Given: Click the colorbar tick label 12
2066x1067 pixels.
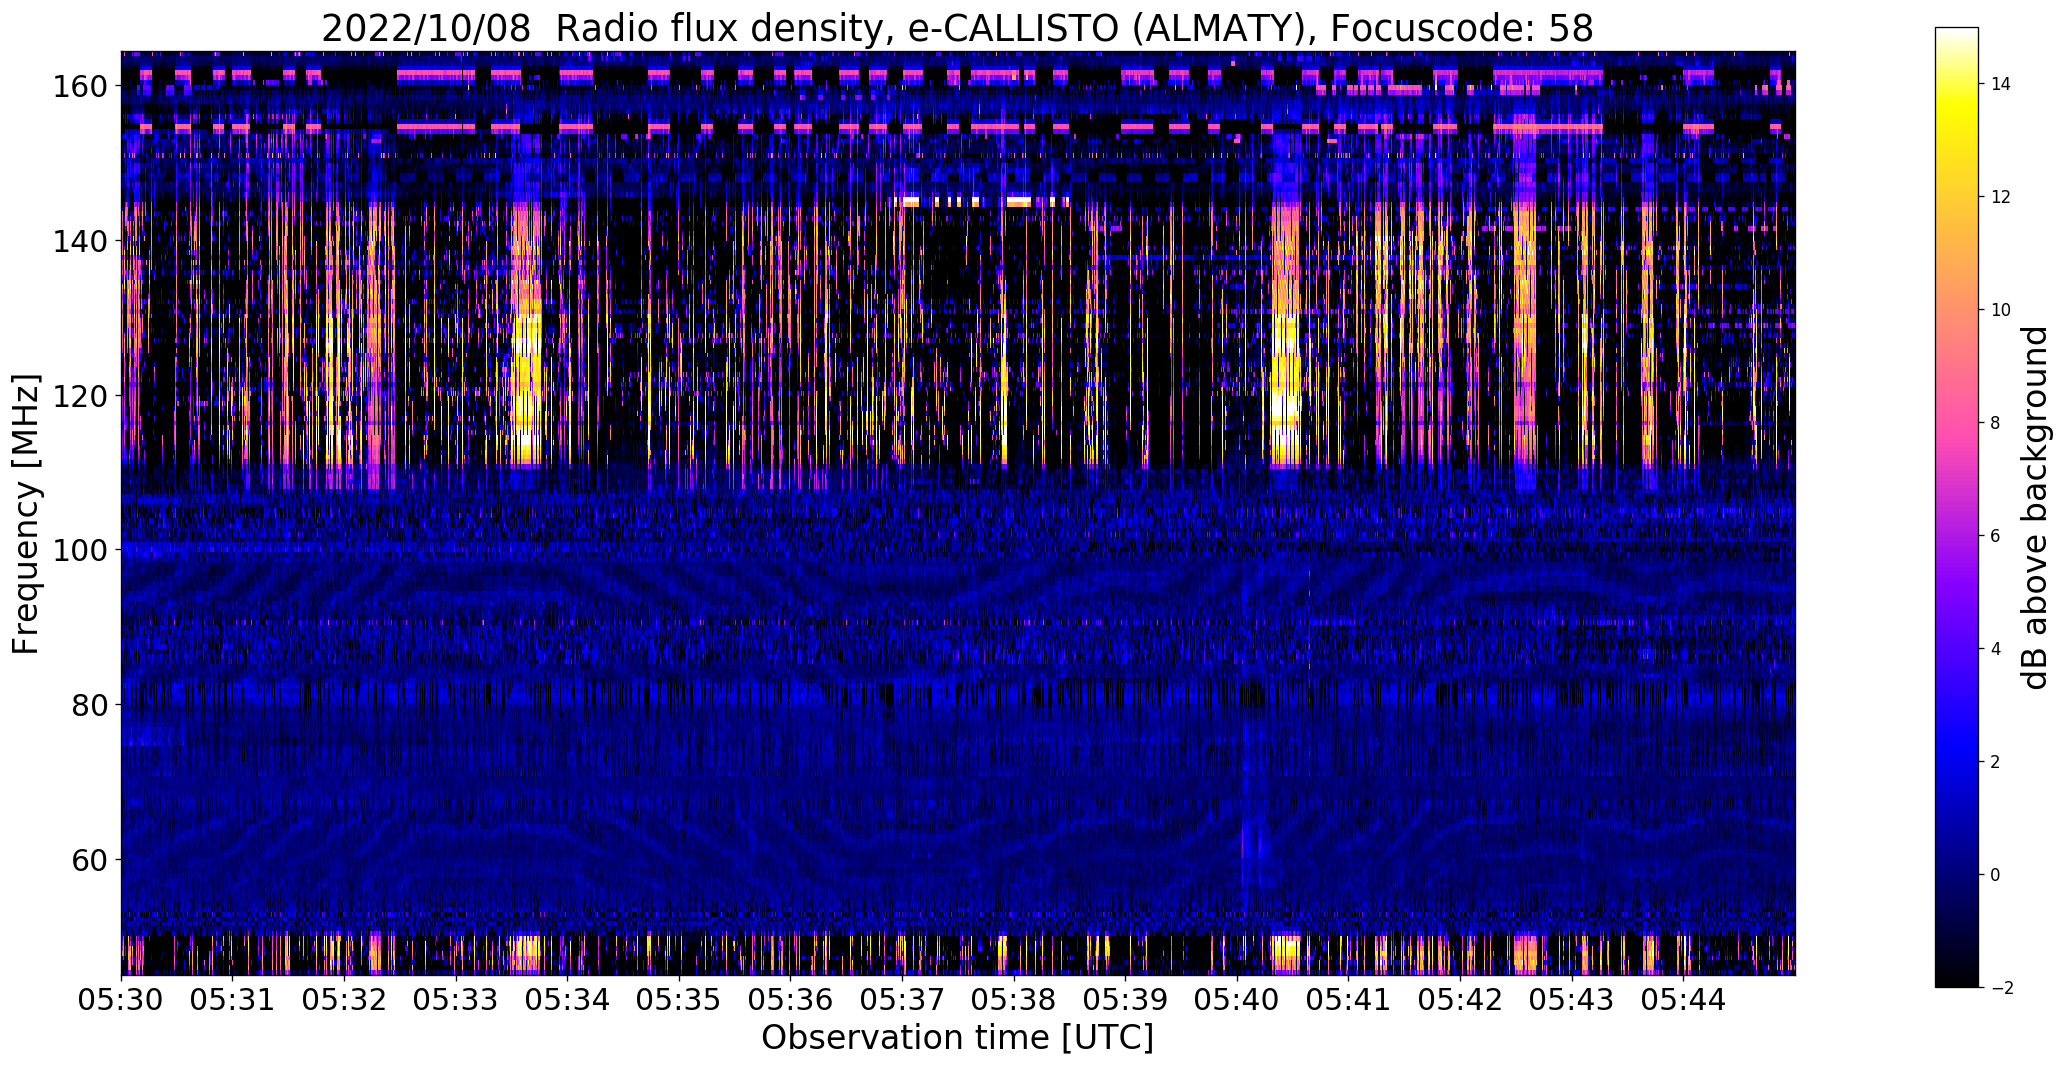Looking at the screenshot, I should (2001, 197).
